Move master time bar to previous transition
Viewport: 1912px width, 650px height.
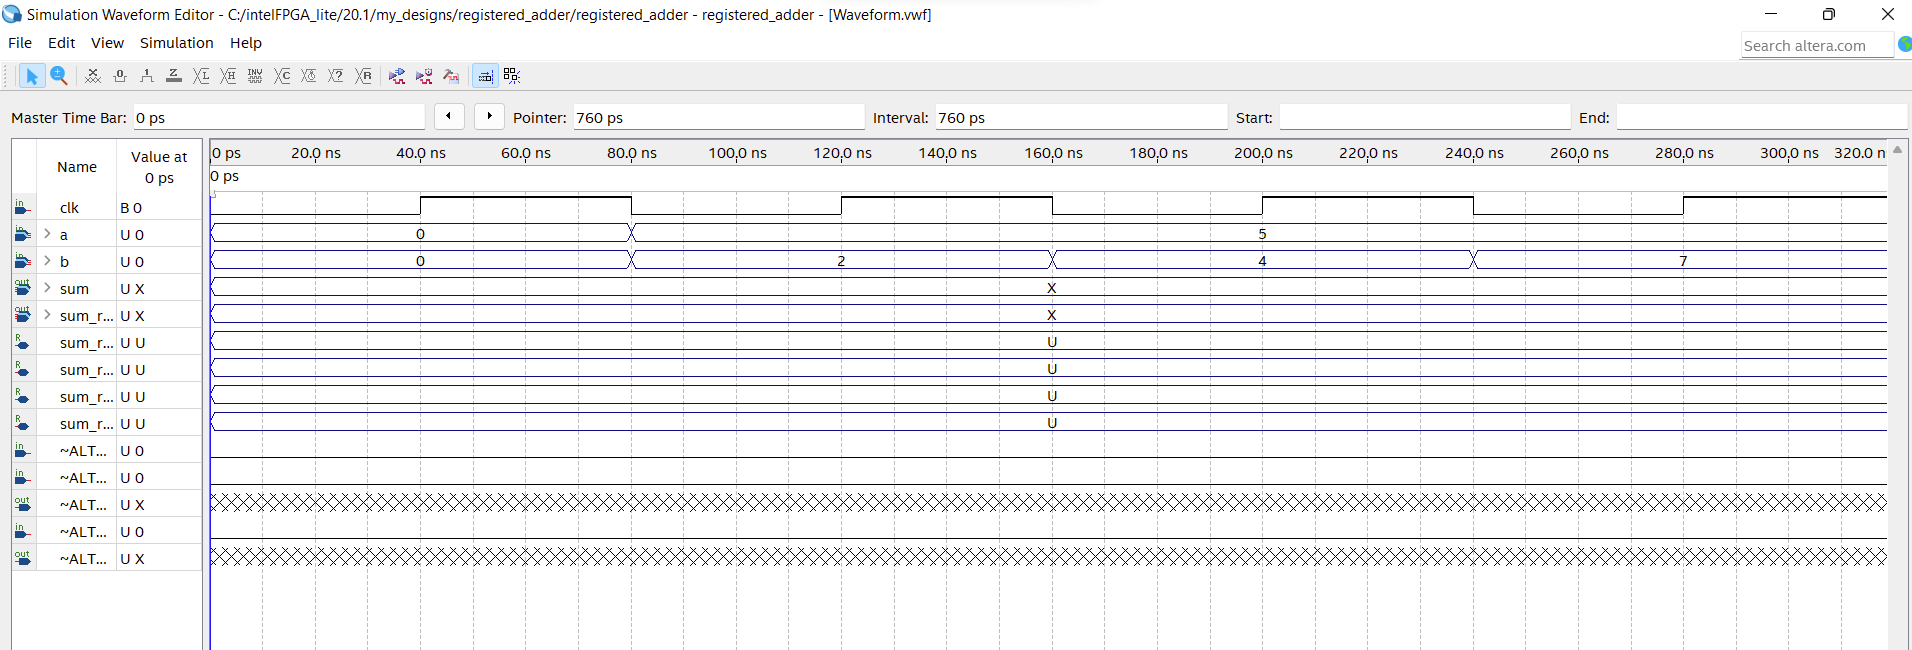coord(449,116)
